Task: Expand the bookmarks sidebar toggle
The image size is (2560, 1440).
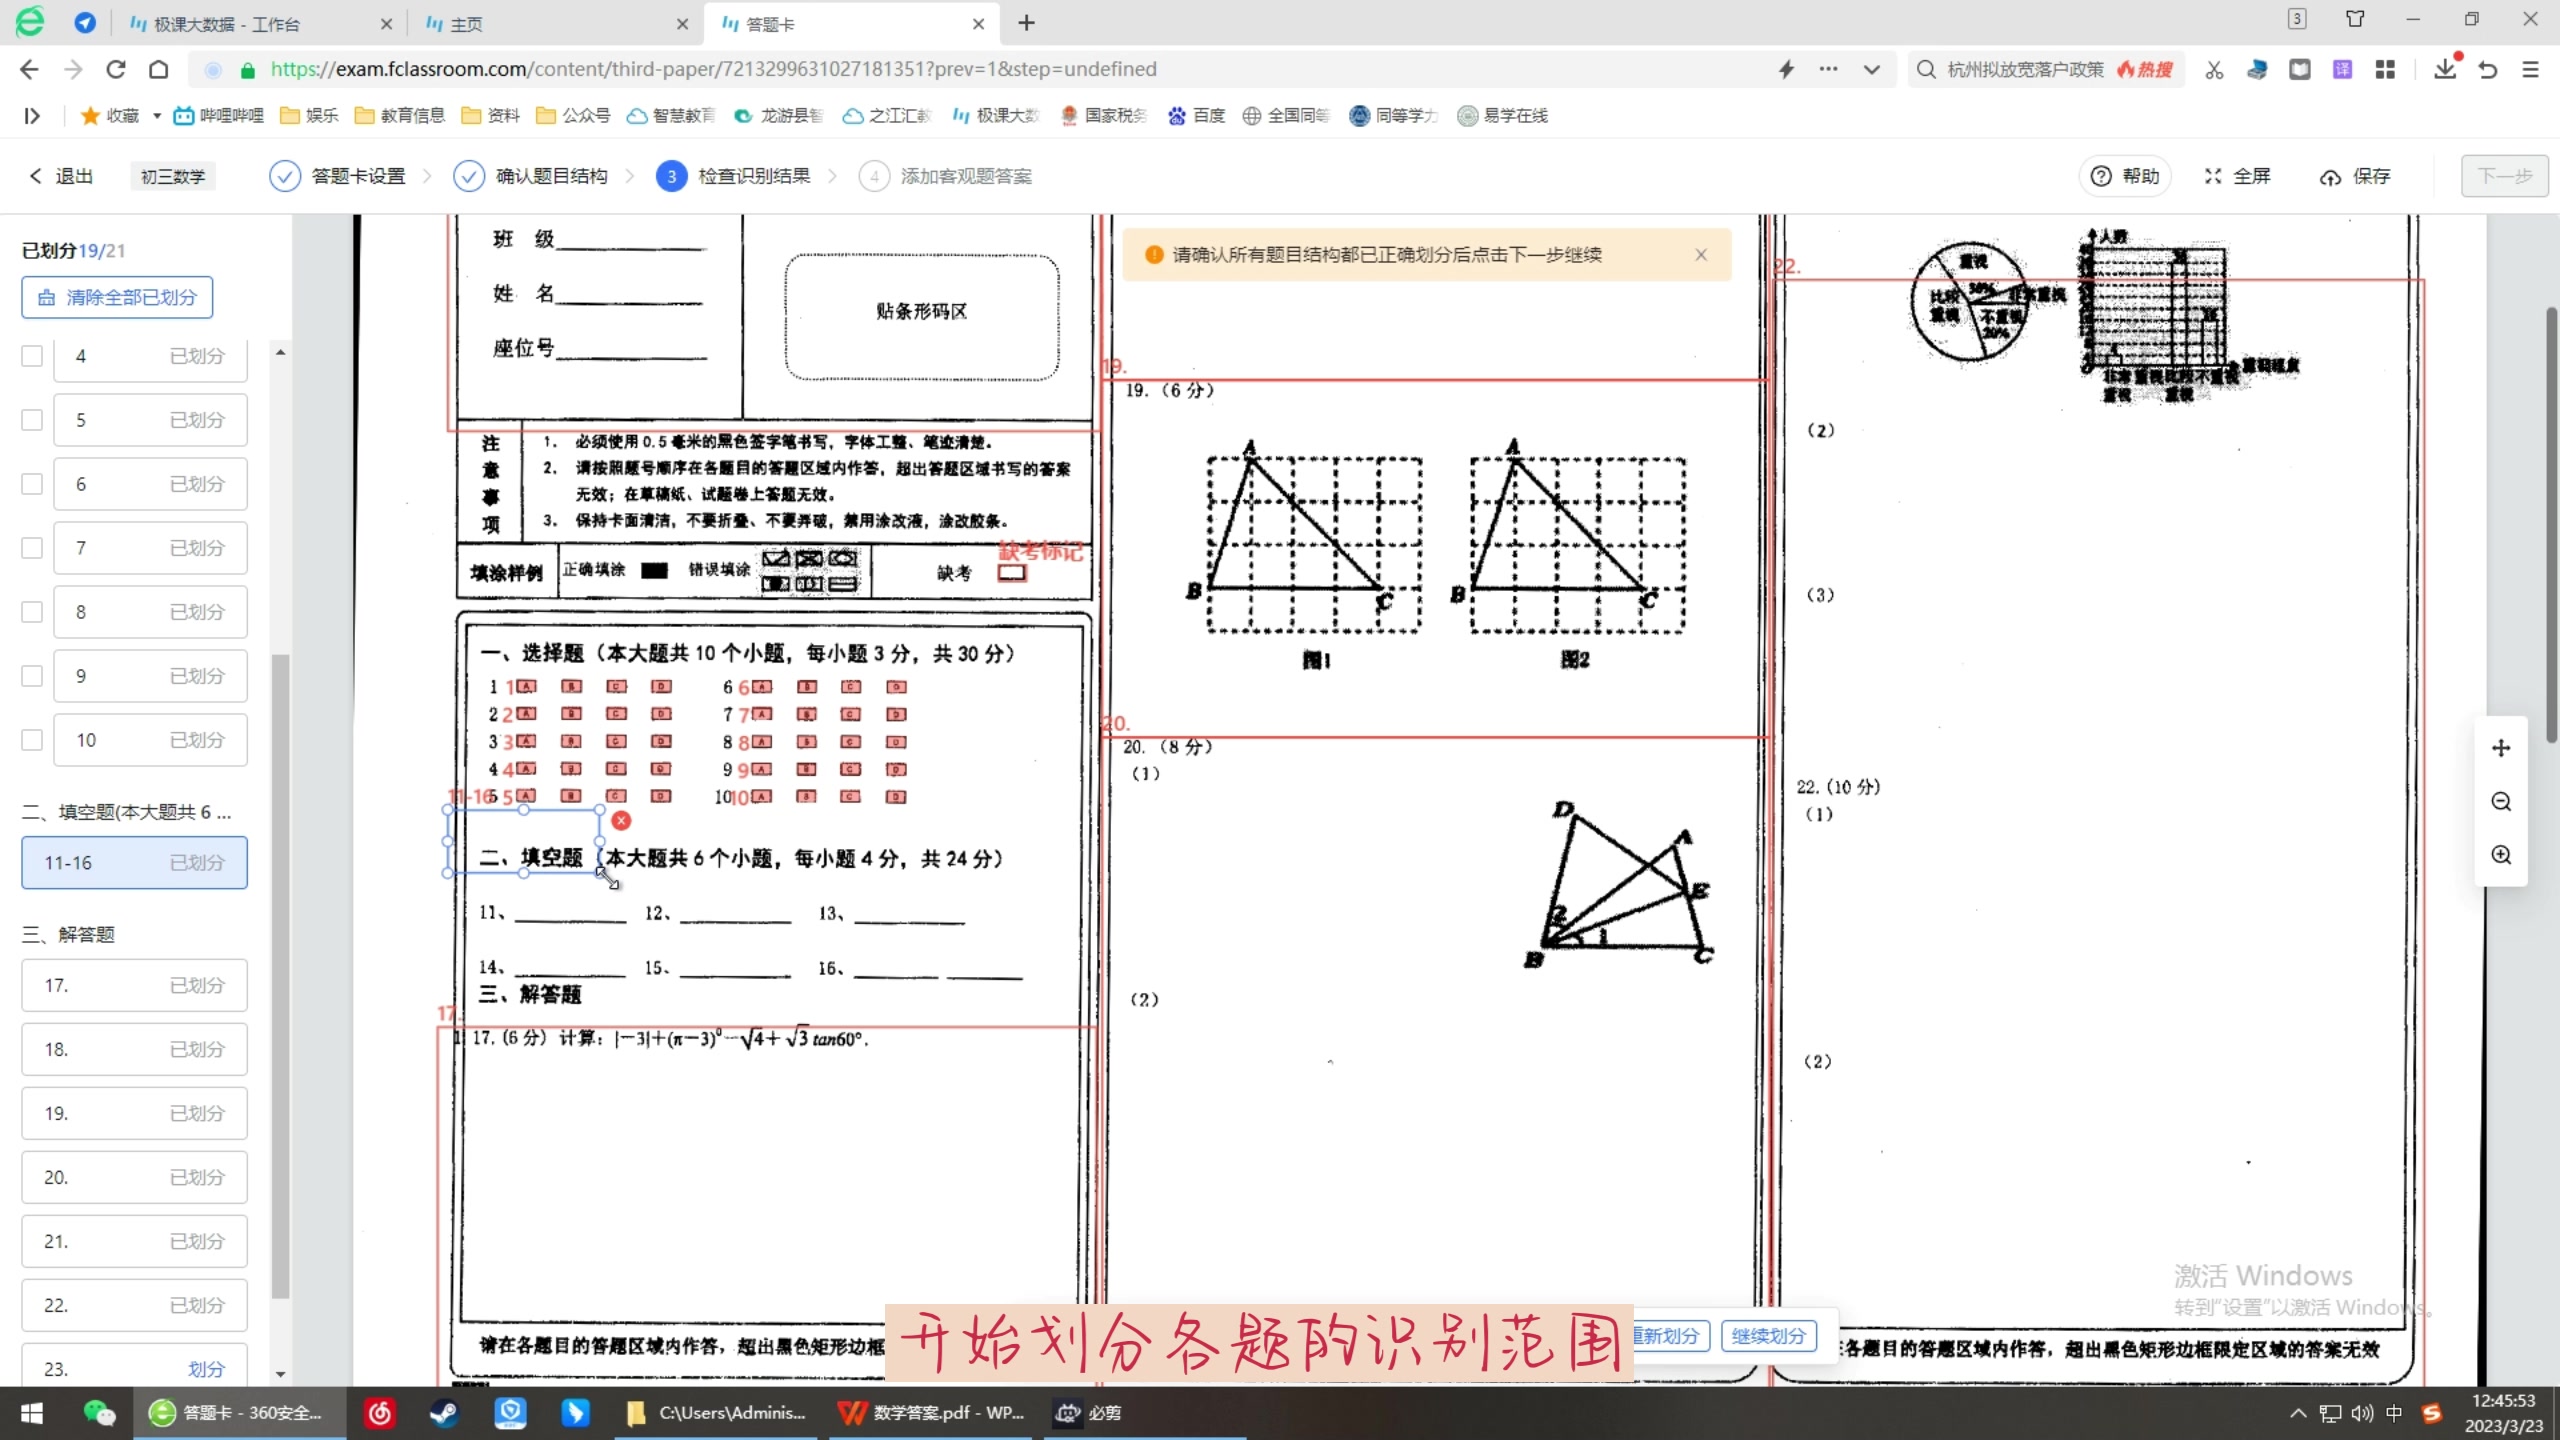Action: click(32, 116)
